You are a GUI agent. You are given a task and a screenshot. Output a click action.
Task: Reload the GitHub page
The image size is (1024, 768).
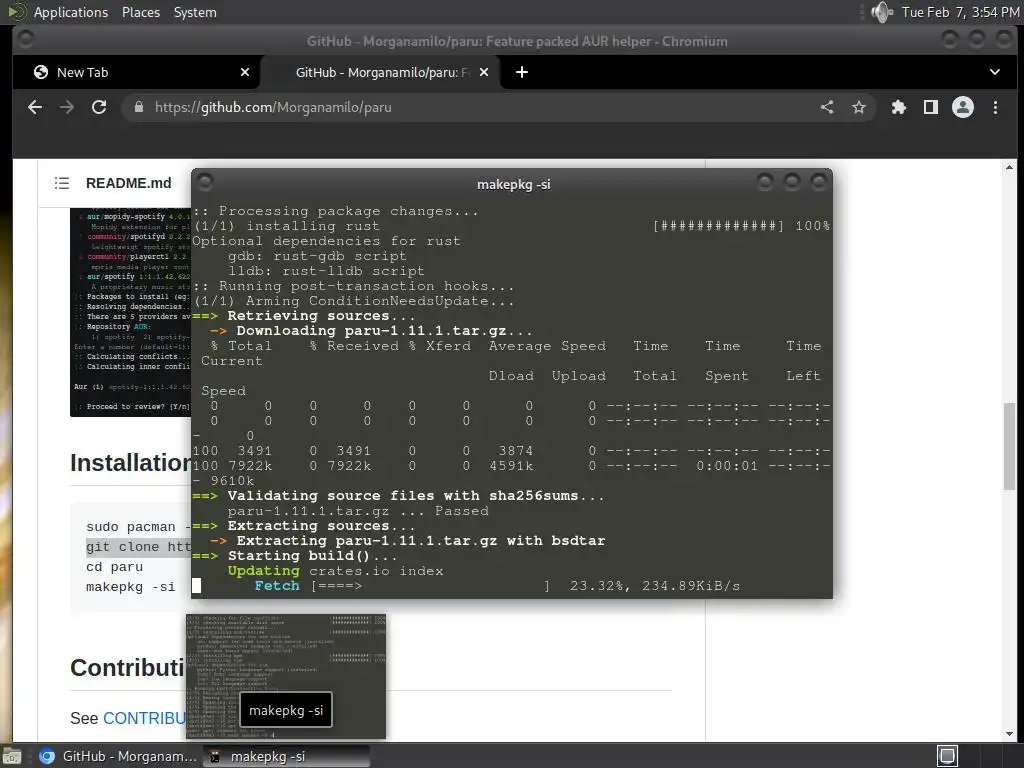click(x=99, y=107)
